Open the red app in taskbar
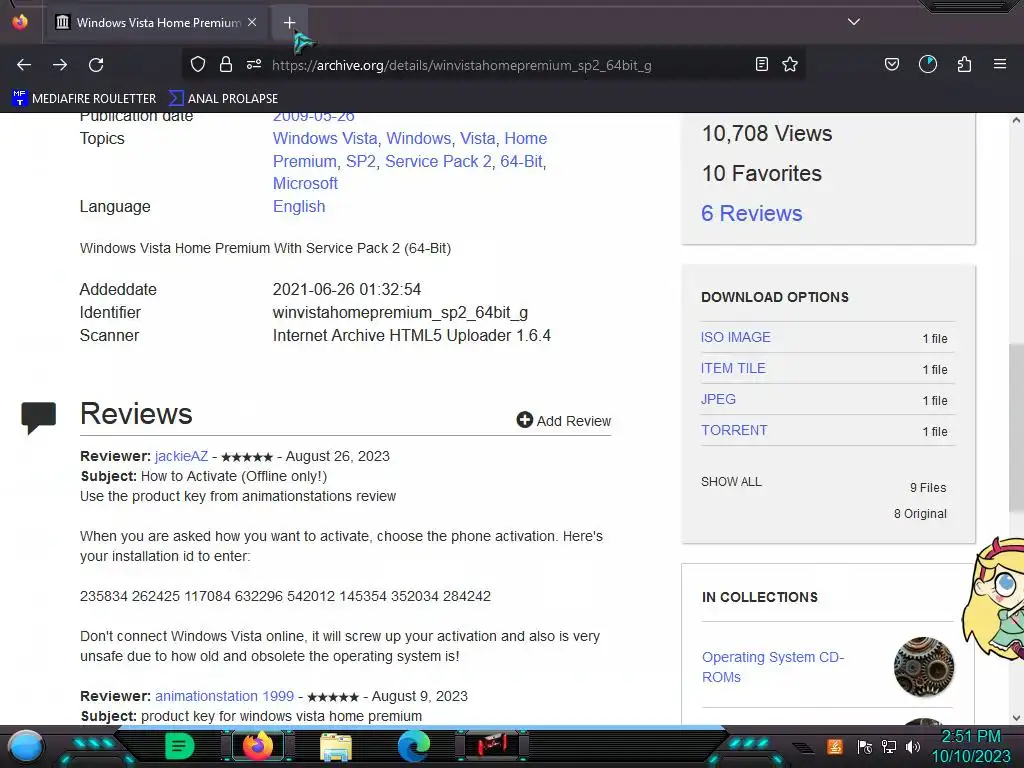The image size is (1024, 768). tap(492, 746)
